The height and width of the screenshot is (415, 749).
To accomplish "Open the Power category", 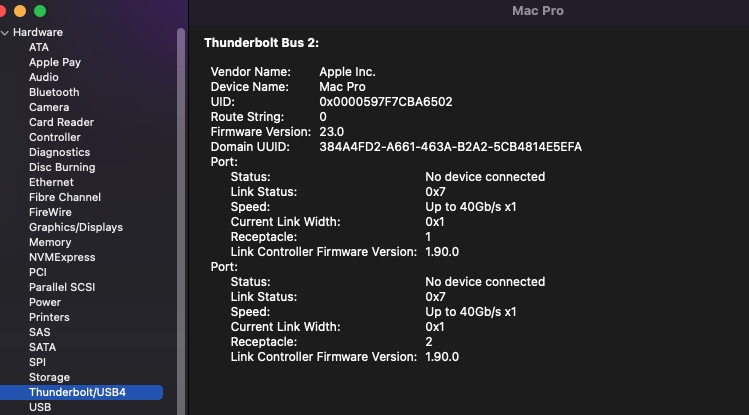I will (45, 302).
